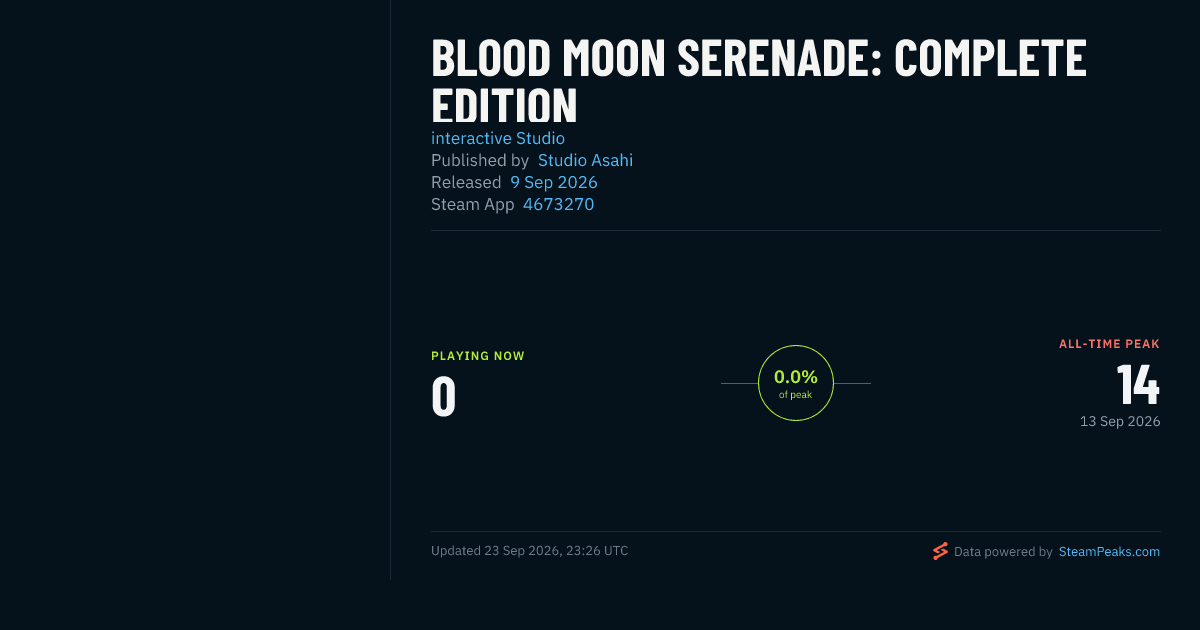The width and height of the screenshot is (1200, 630).
Task: Click the SteamPeaks logo icon
Action: point(940,551)
